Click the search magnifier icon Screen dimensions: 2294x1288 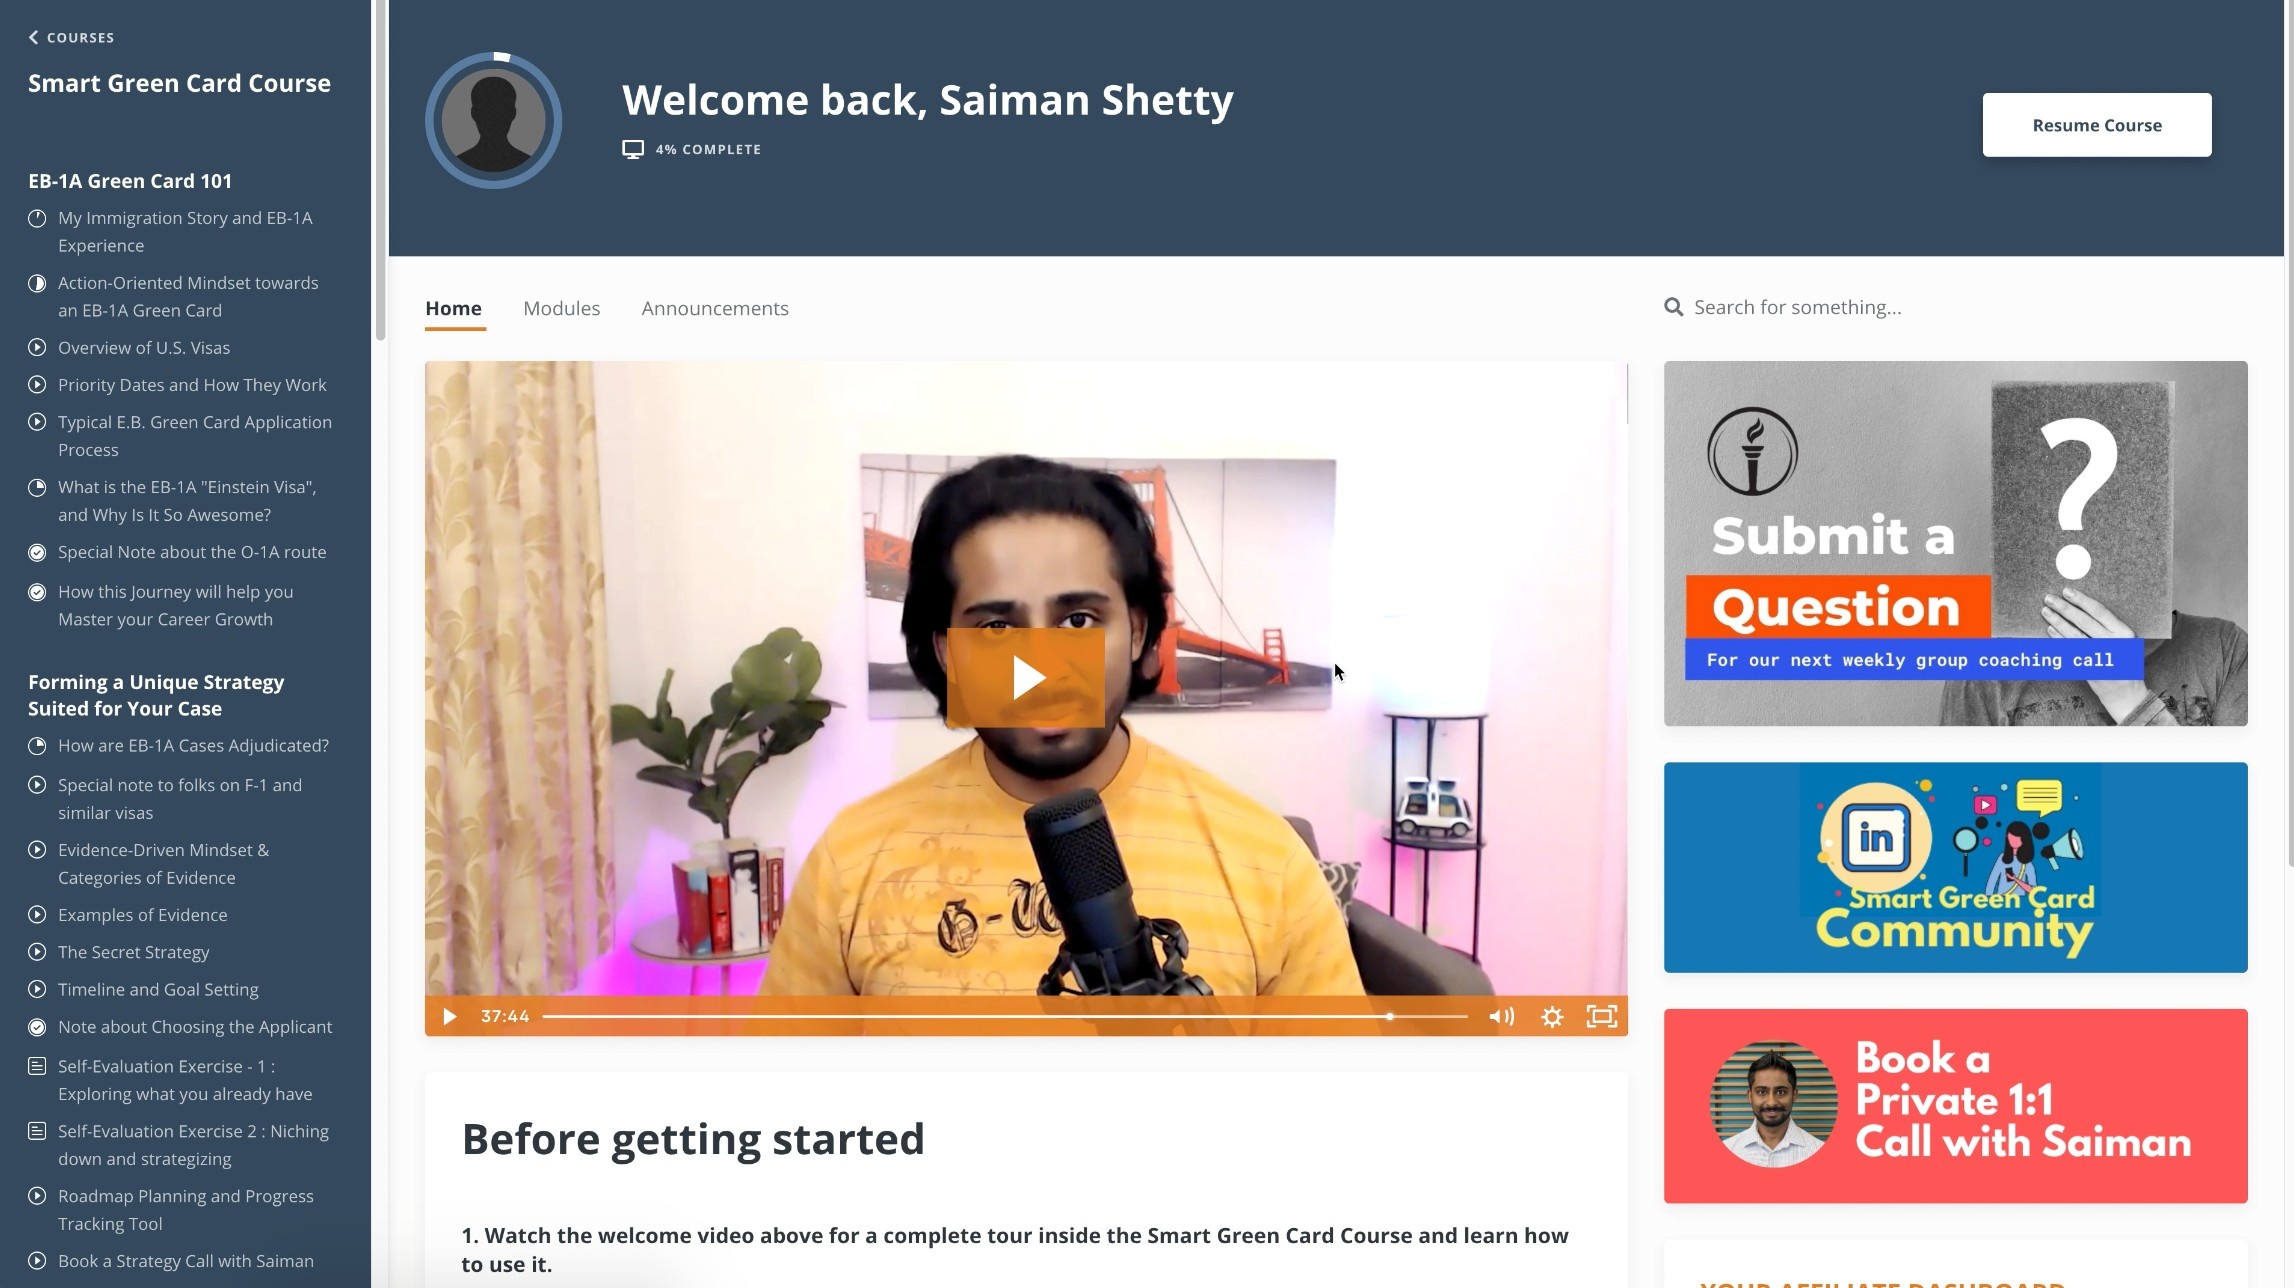point(1673,307)
